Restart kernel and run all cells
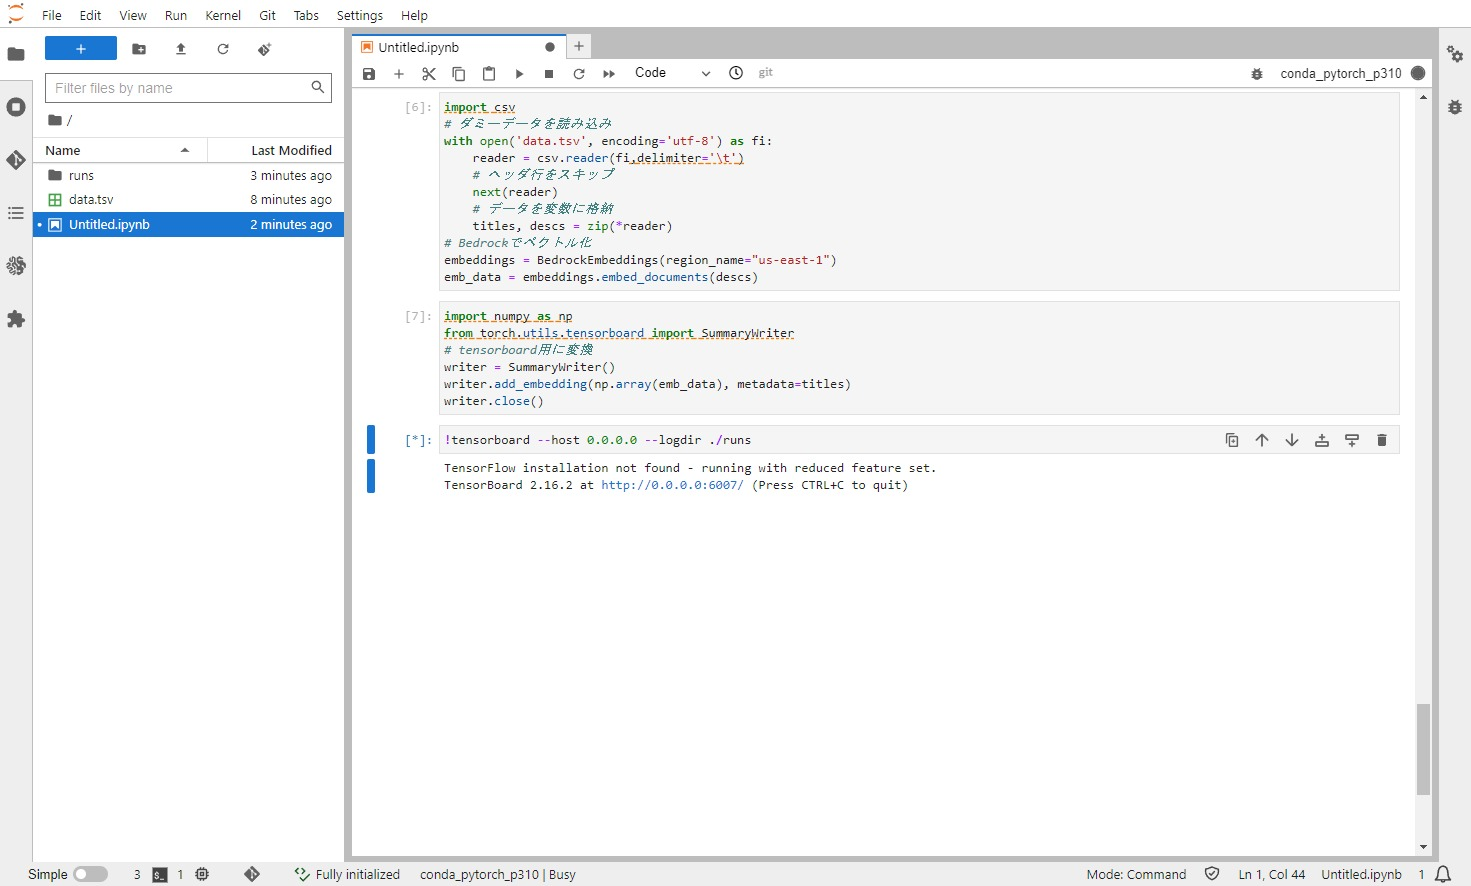Image resolution: width=1471 pixels, height=886 pixels. [609, 74]
